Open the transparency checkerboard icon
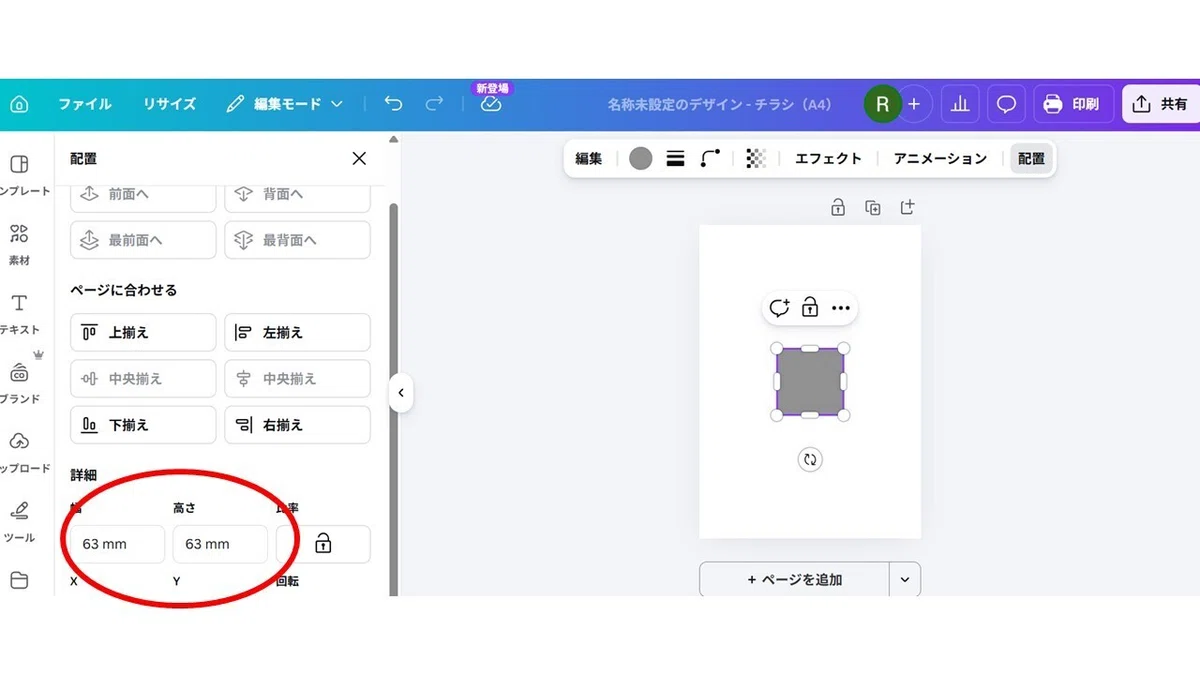Screen dimensions: 1200x675 (757, 158)
